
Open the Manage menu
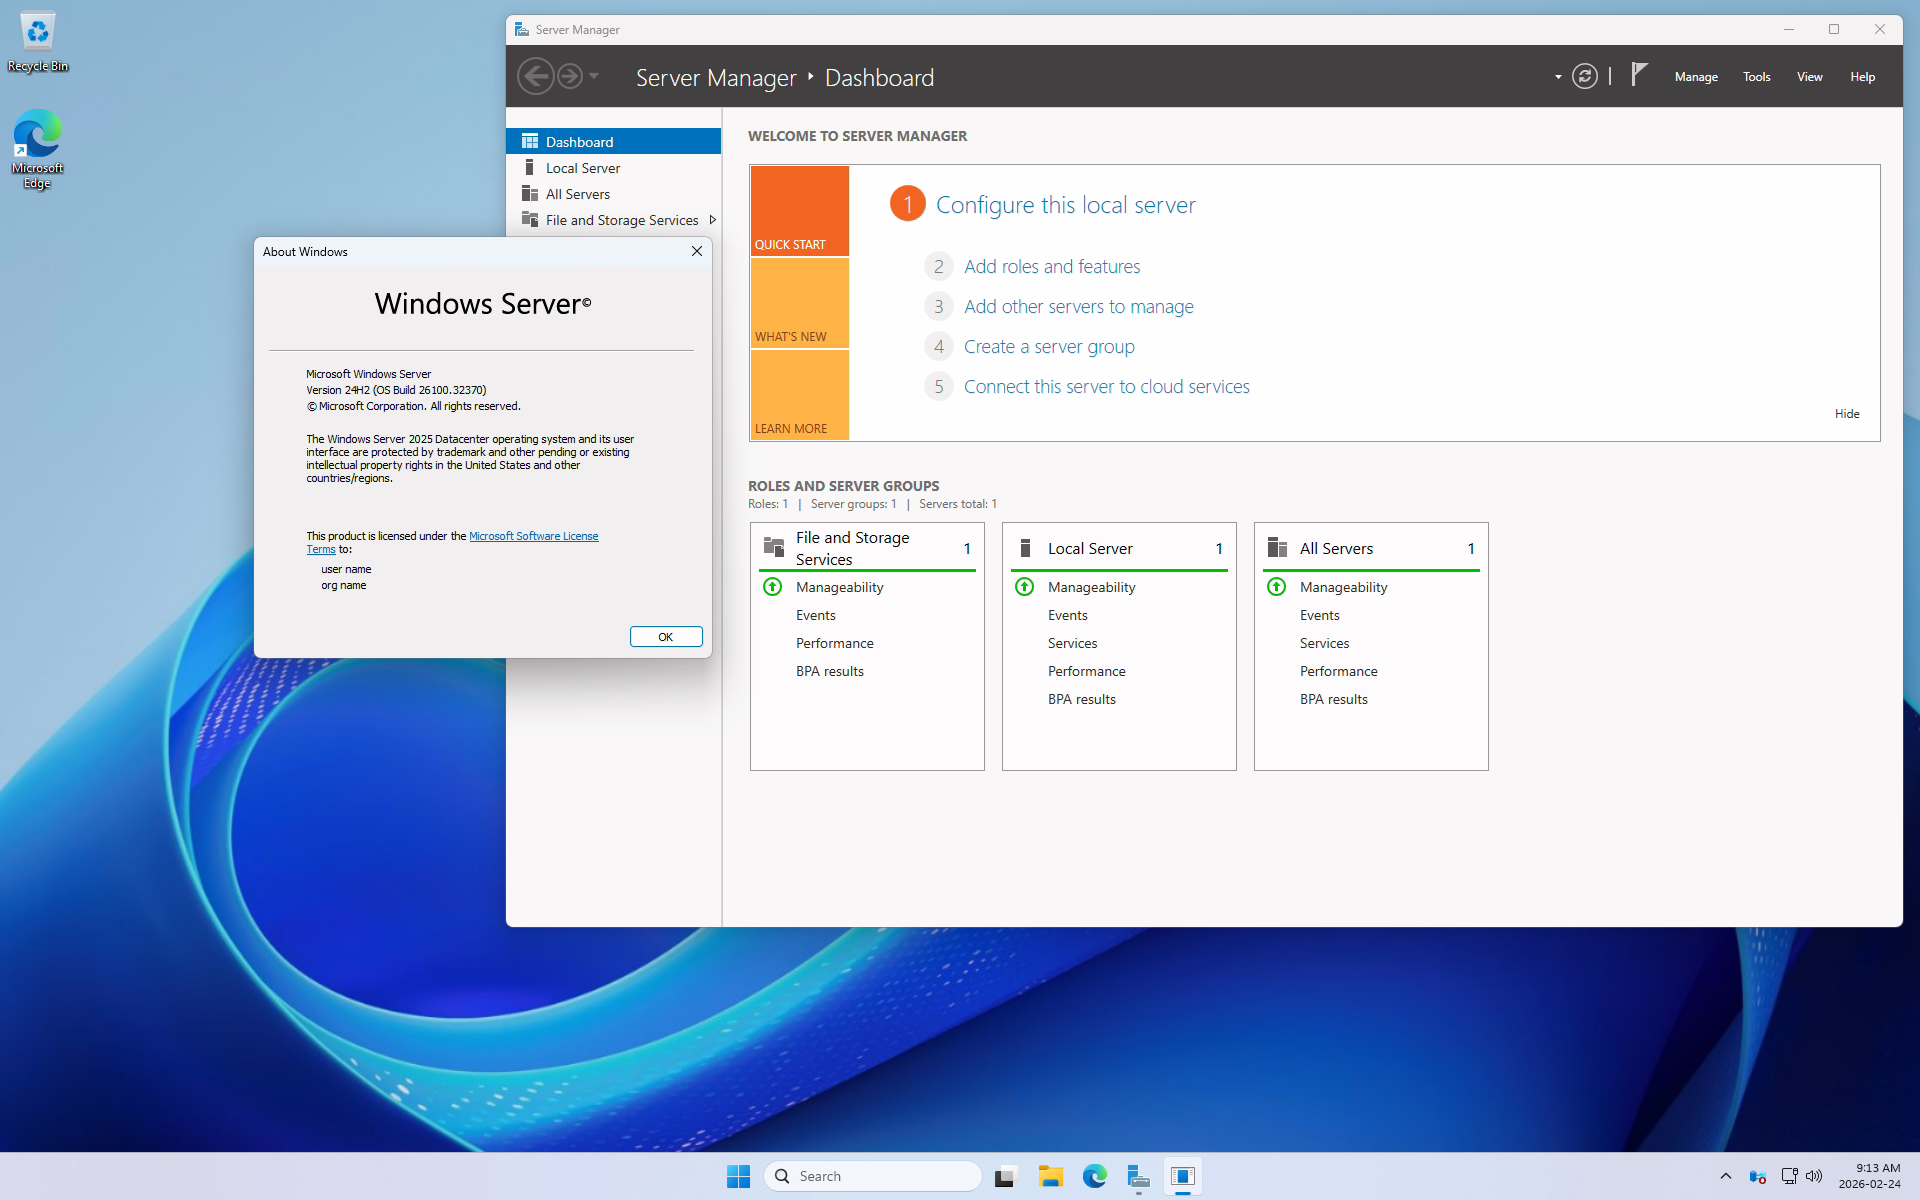(x=1696, y=77)
